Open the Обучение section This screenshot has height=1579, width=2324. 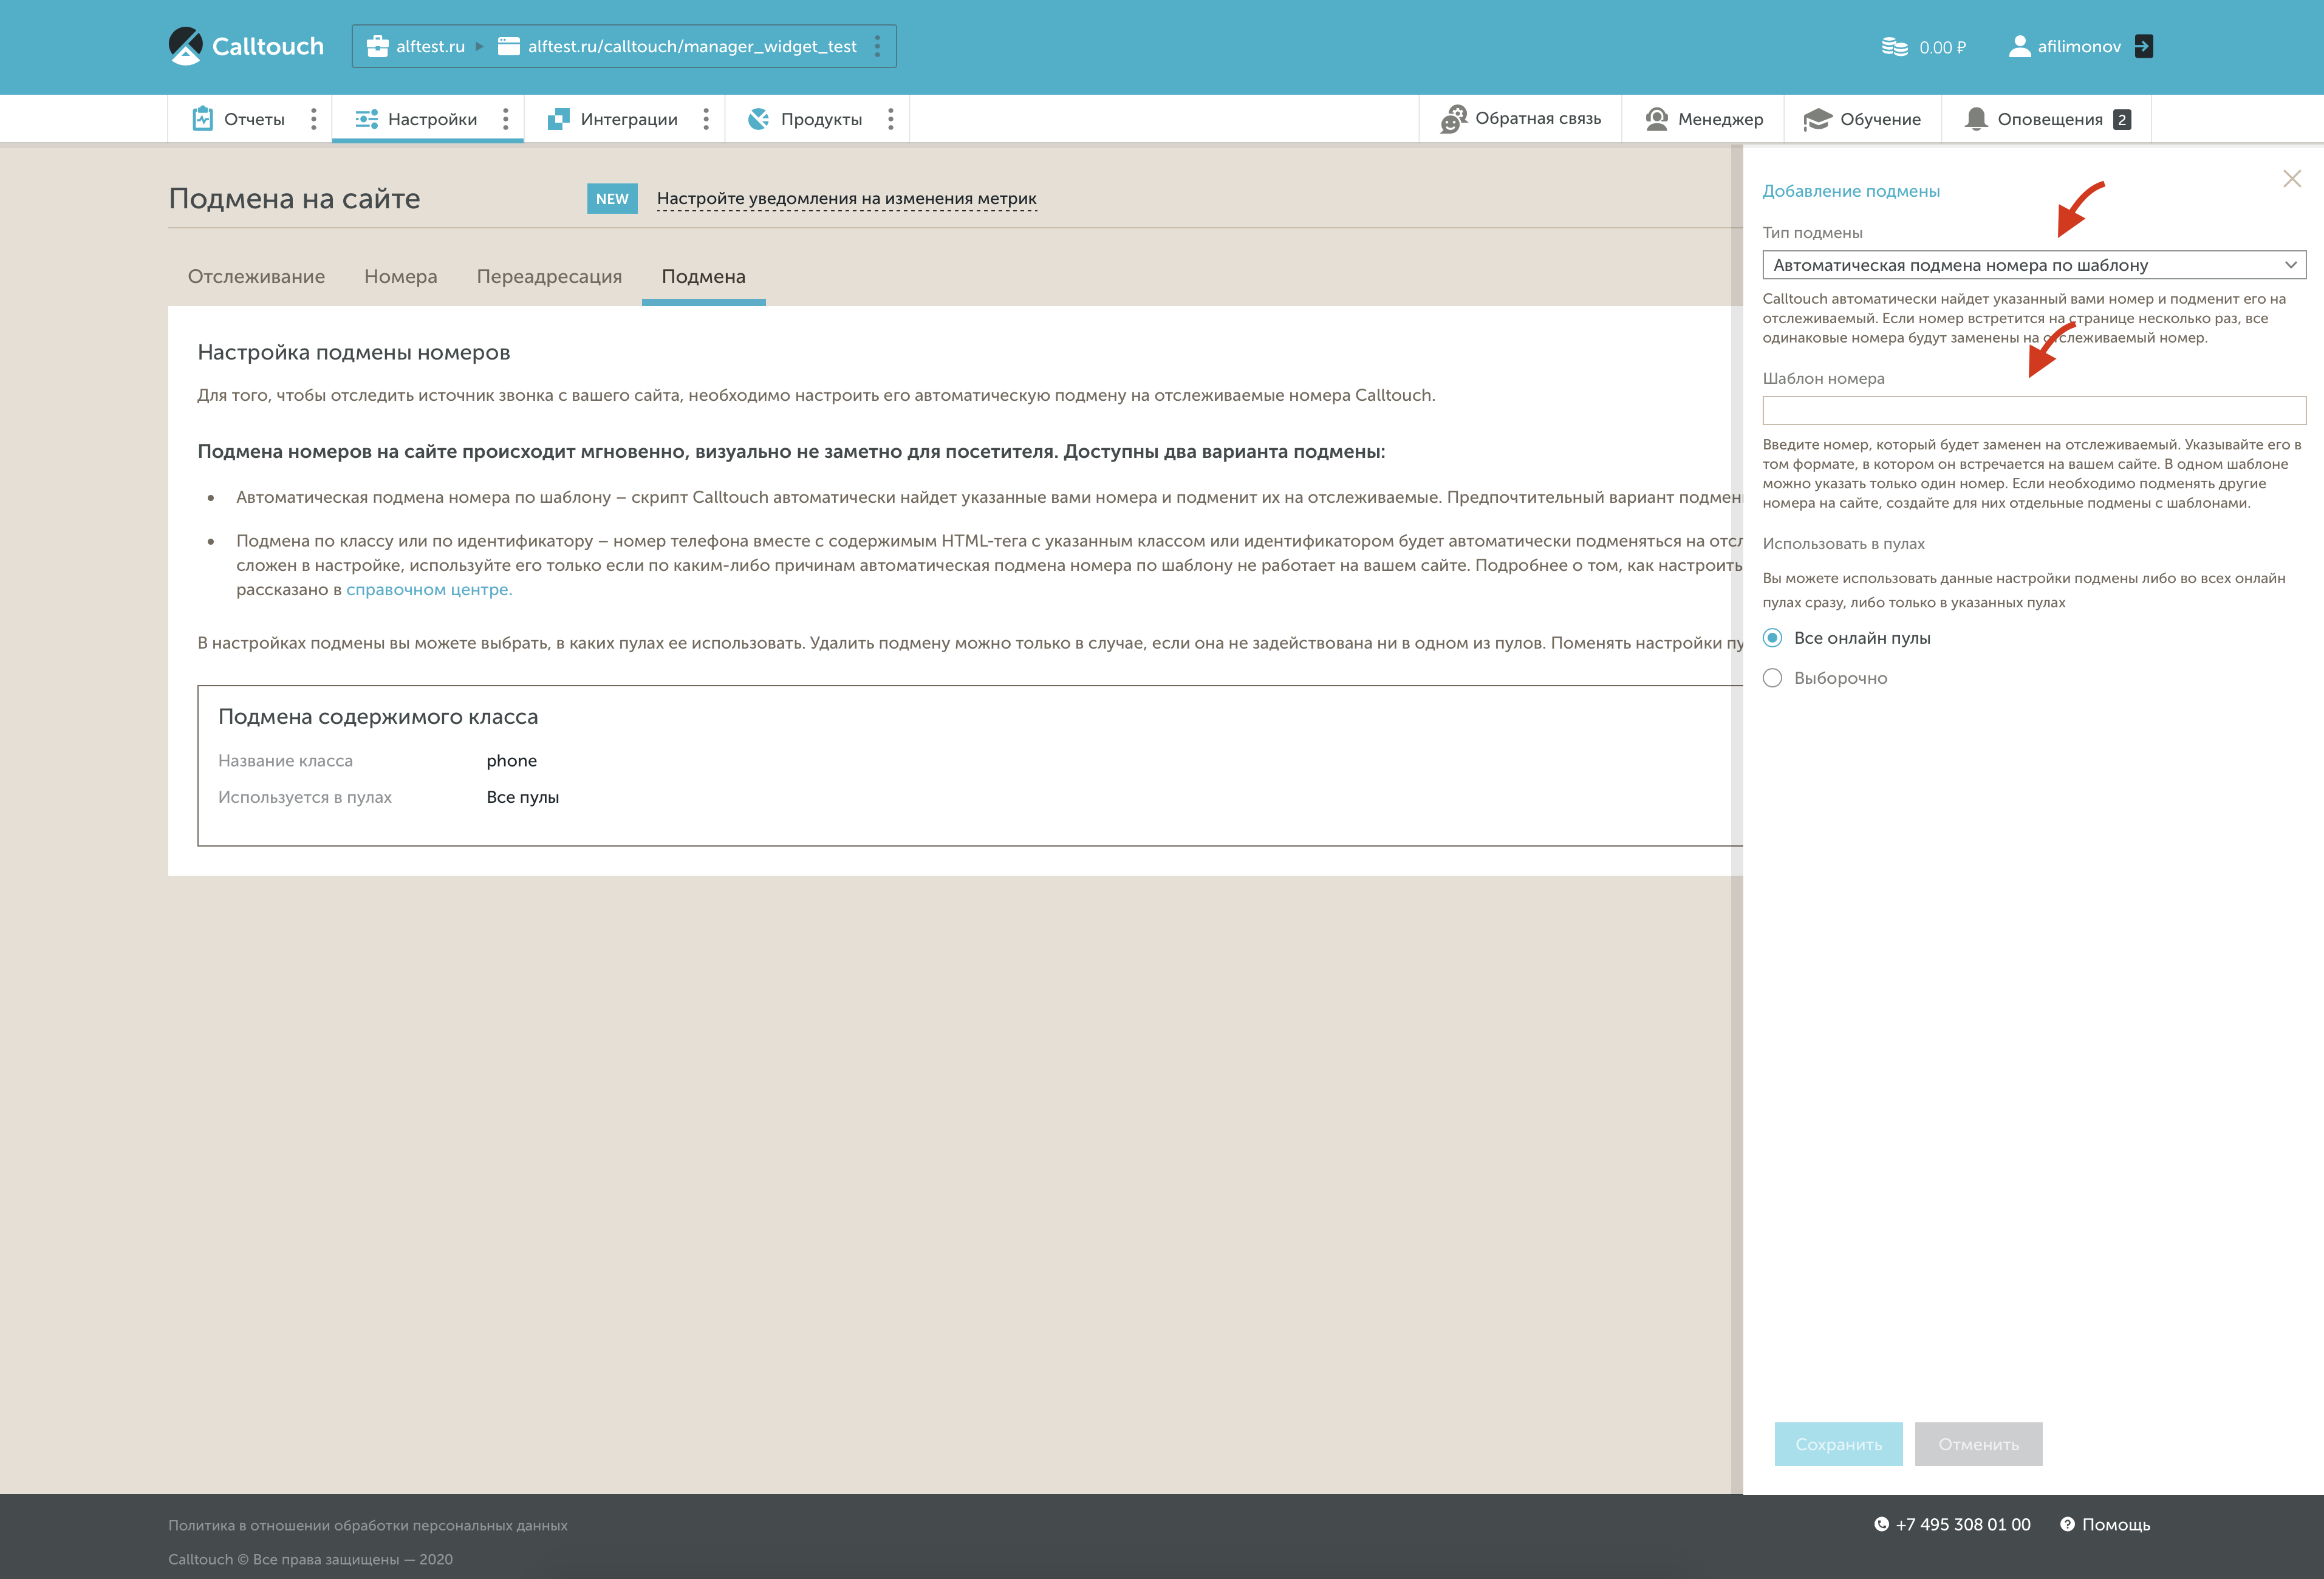coord(1880,119)
